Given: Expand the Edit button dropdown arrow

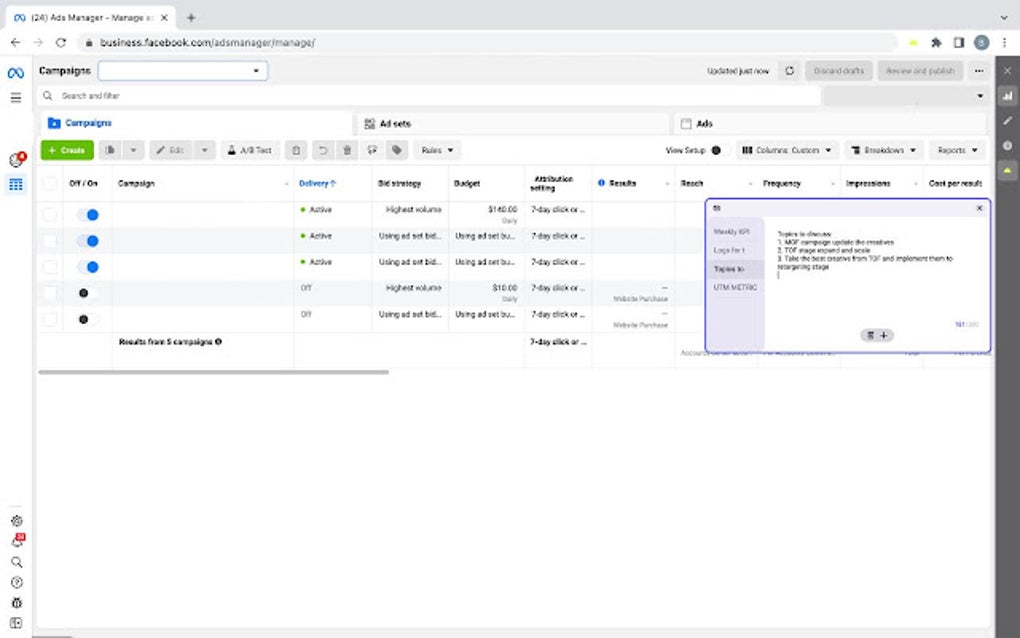Looking at the screenshot, I should 204,150.
